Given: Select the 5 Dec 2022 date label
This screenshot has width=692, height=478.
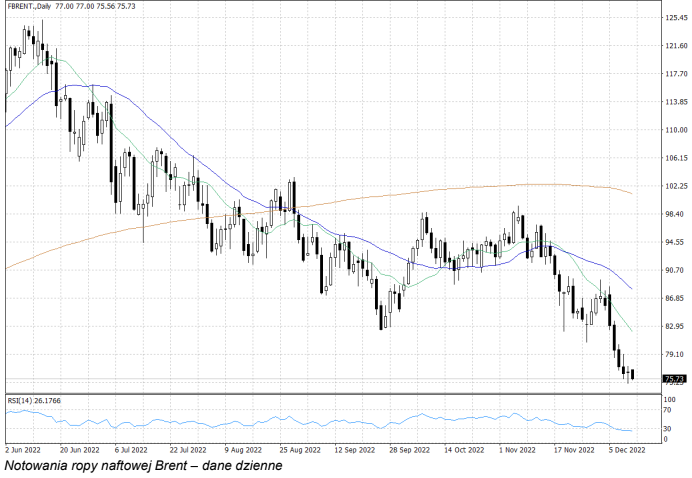Looking at the screenshot, I should coord(627,451).
